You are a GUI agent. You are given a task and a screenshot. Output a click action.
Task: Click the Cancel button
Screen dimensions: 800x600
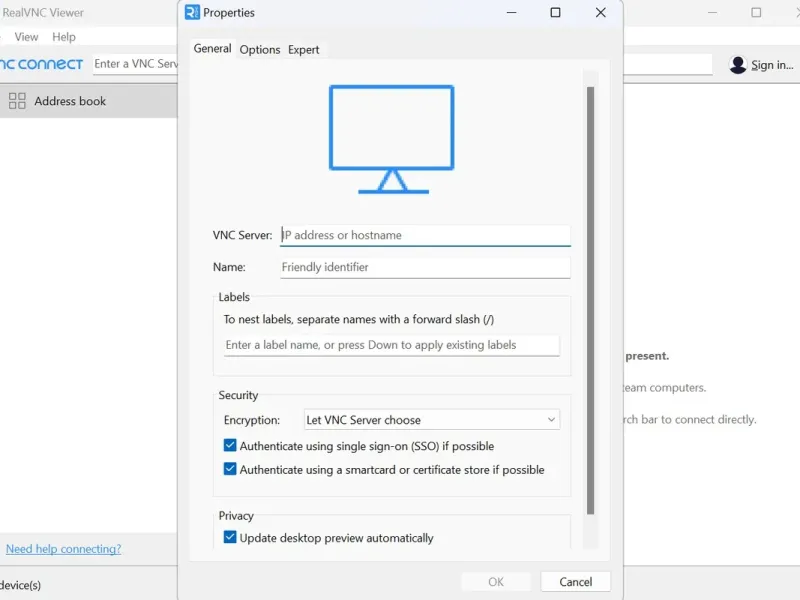(576, 582)
